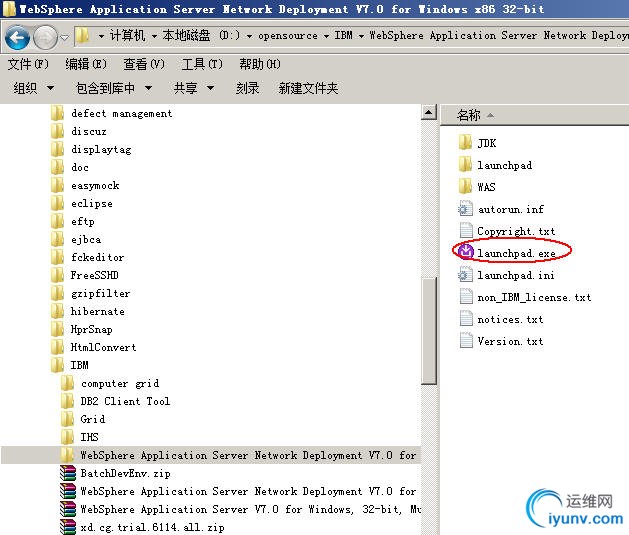
Task: Click the 新建文件夹 button
Action: point(308,88)
